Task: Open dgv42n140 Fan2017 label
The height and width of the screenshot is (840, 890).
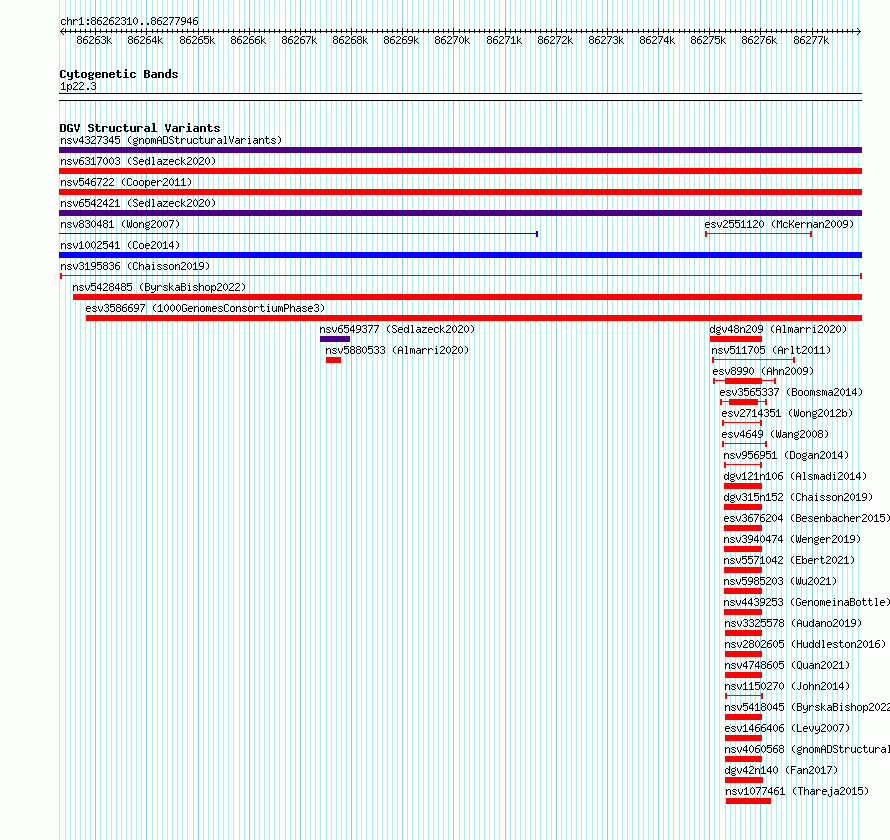Action: point(781,770)
